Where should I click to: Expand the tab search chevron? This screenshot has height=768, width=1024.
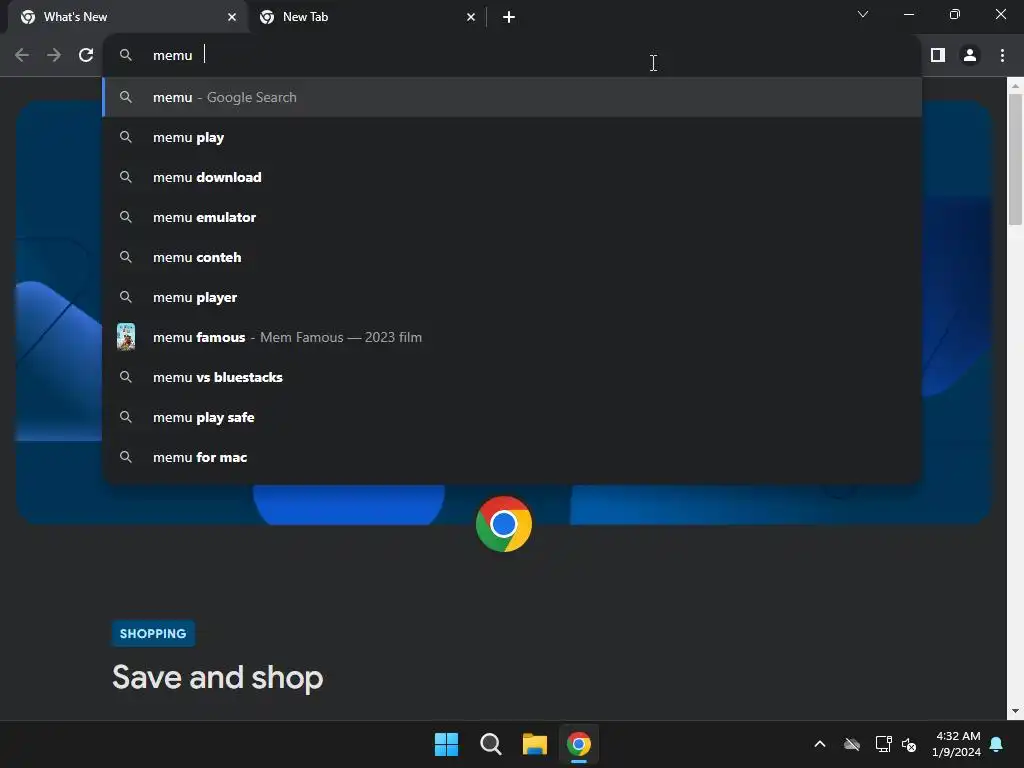click(863, 14)
